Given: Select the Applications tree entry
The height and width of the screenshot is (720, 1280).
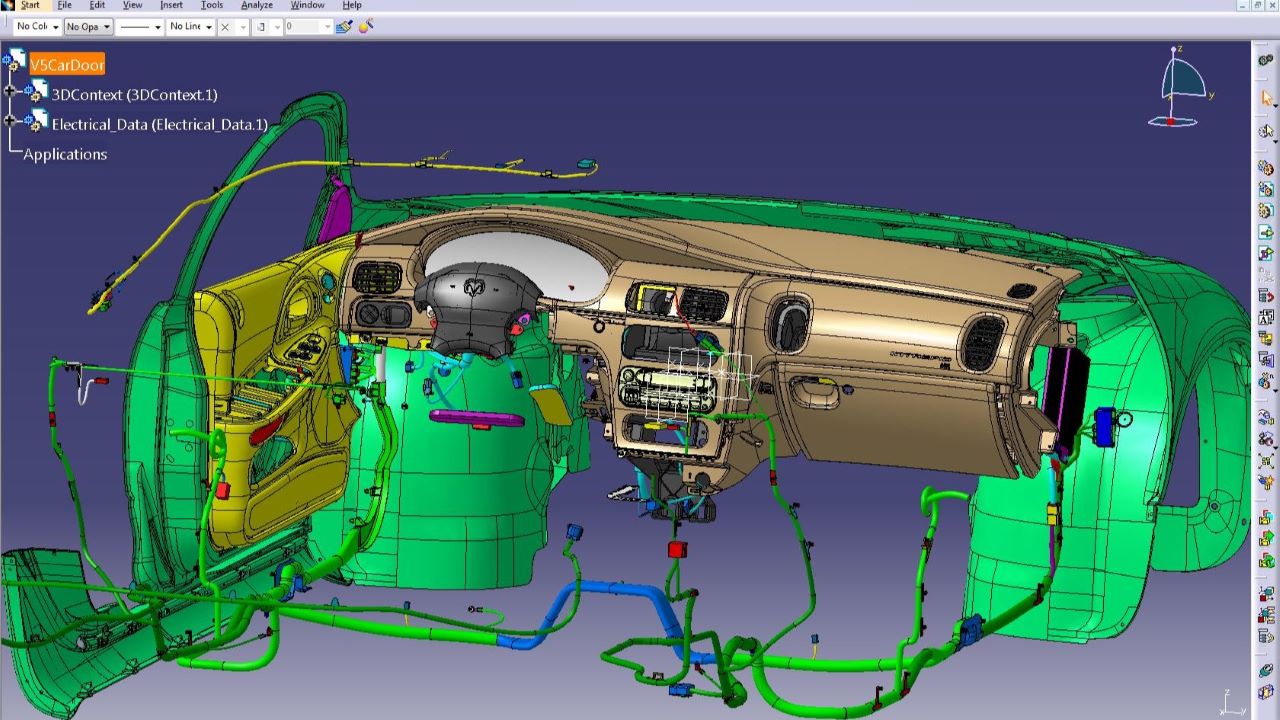Looking at the screenshot, I should point(65,154).
